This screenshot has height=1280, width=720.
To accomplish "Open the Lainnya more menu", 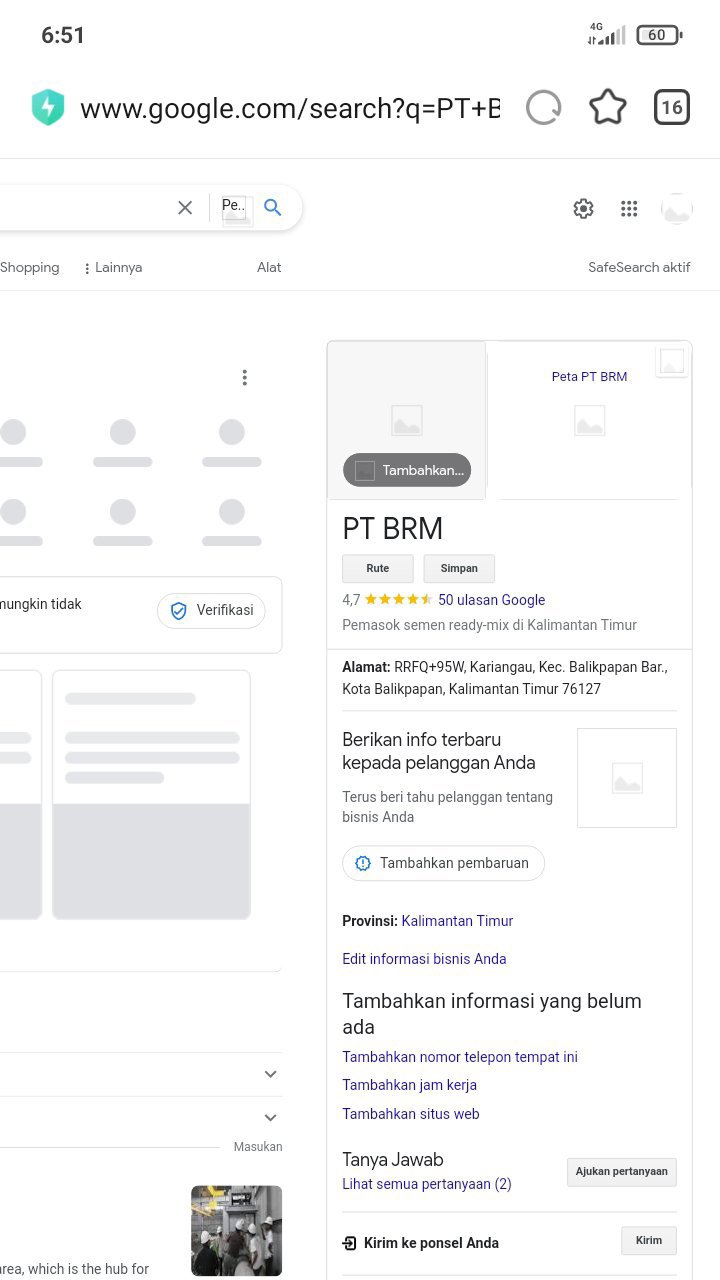I will (x=113, y=268).
